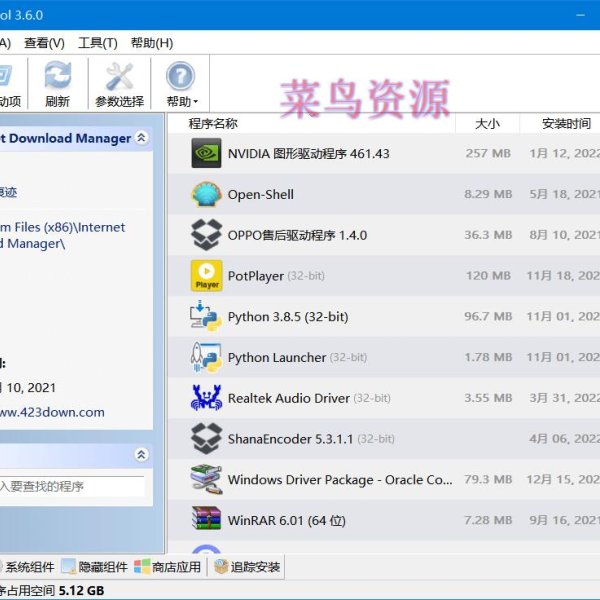The height and width of the screenshot is (600, 600).
Task: Select the "Python Launcher" program name
Action: click(x=277, y=357)
